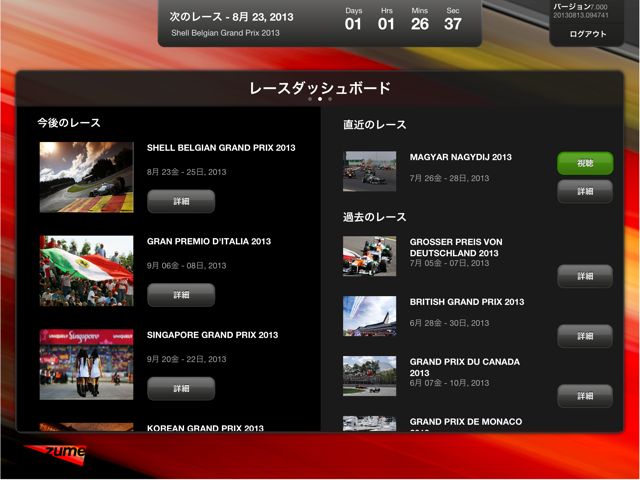Select the Italian flag race thumbnail
The width and height of the screenshot is (640, 480).
coord(87,271)
